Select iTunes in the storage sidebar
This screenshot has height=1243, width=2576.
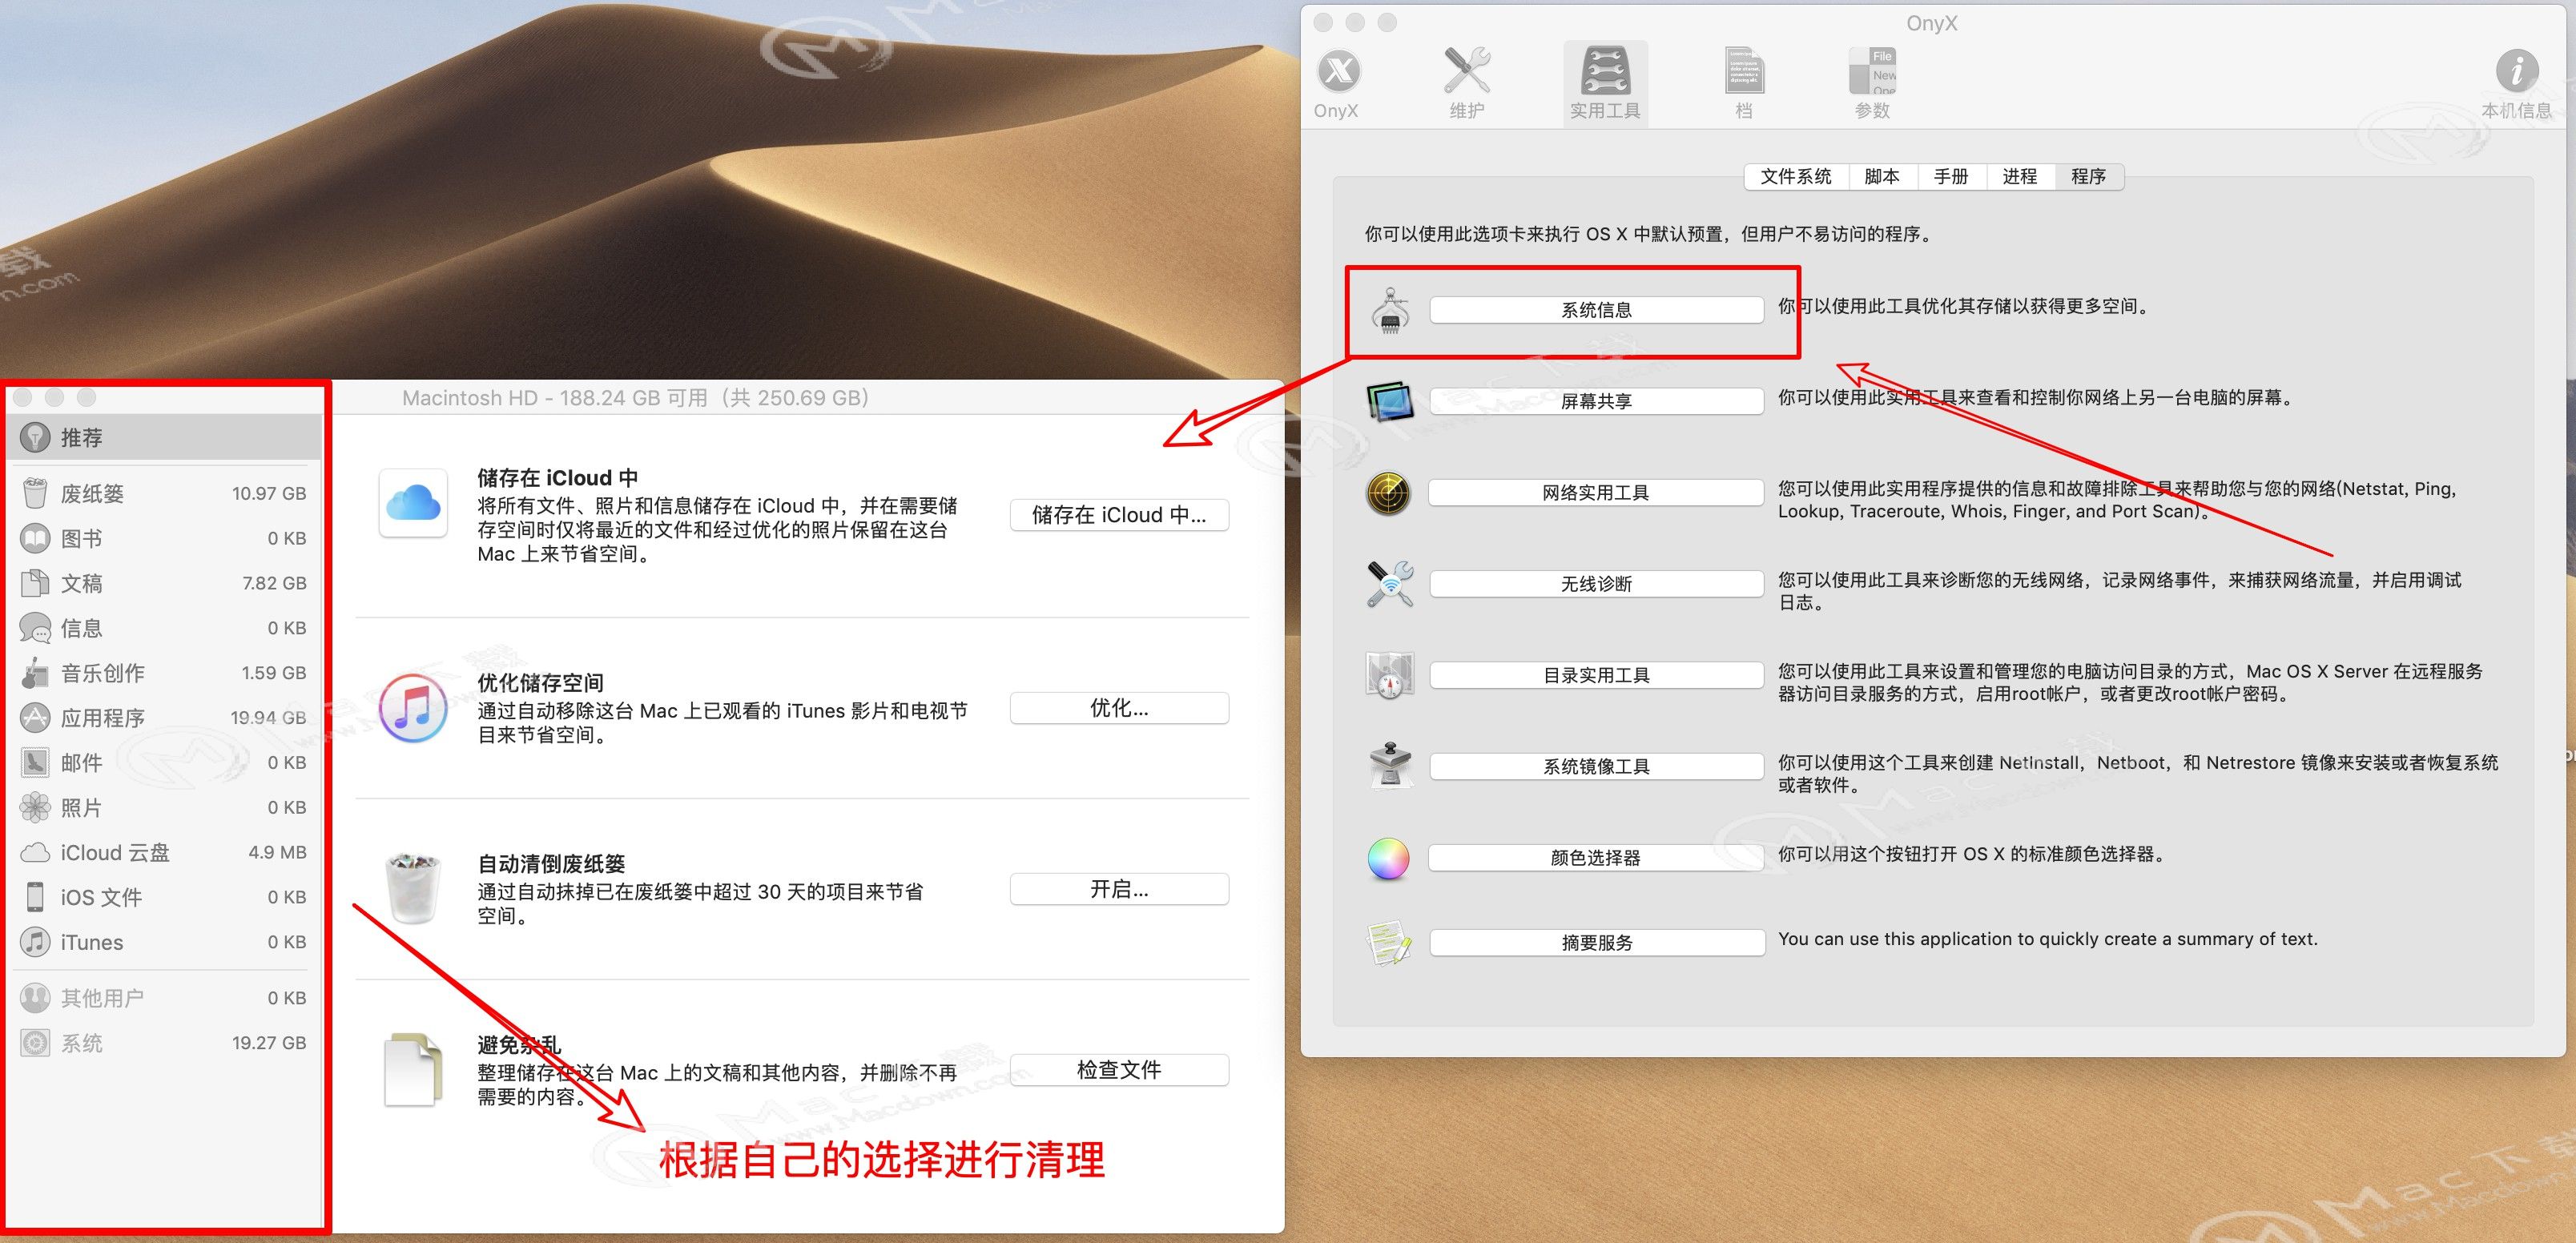(164, 942)
